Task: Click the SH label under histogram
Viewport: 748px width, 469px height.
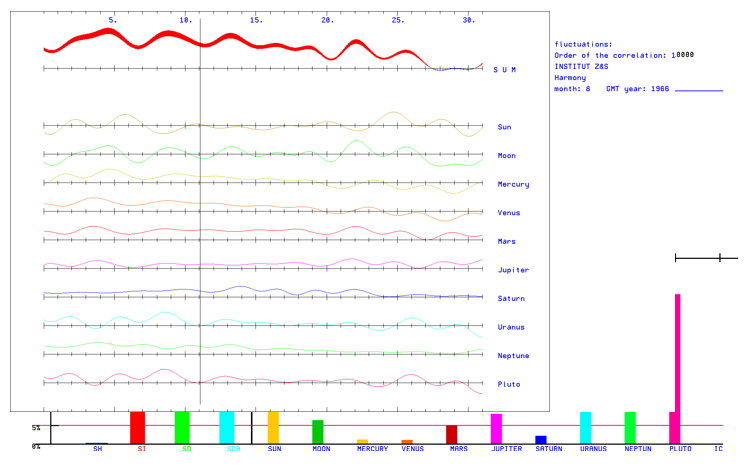Action: coord(98,449)
